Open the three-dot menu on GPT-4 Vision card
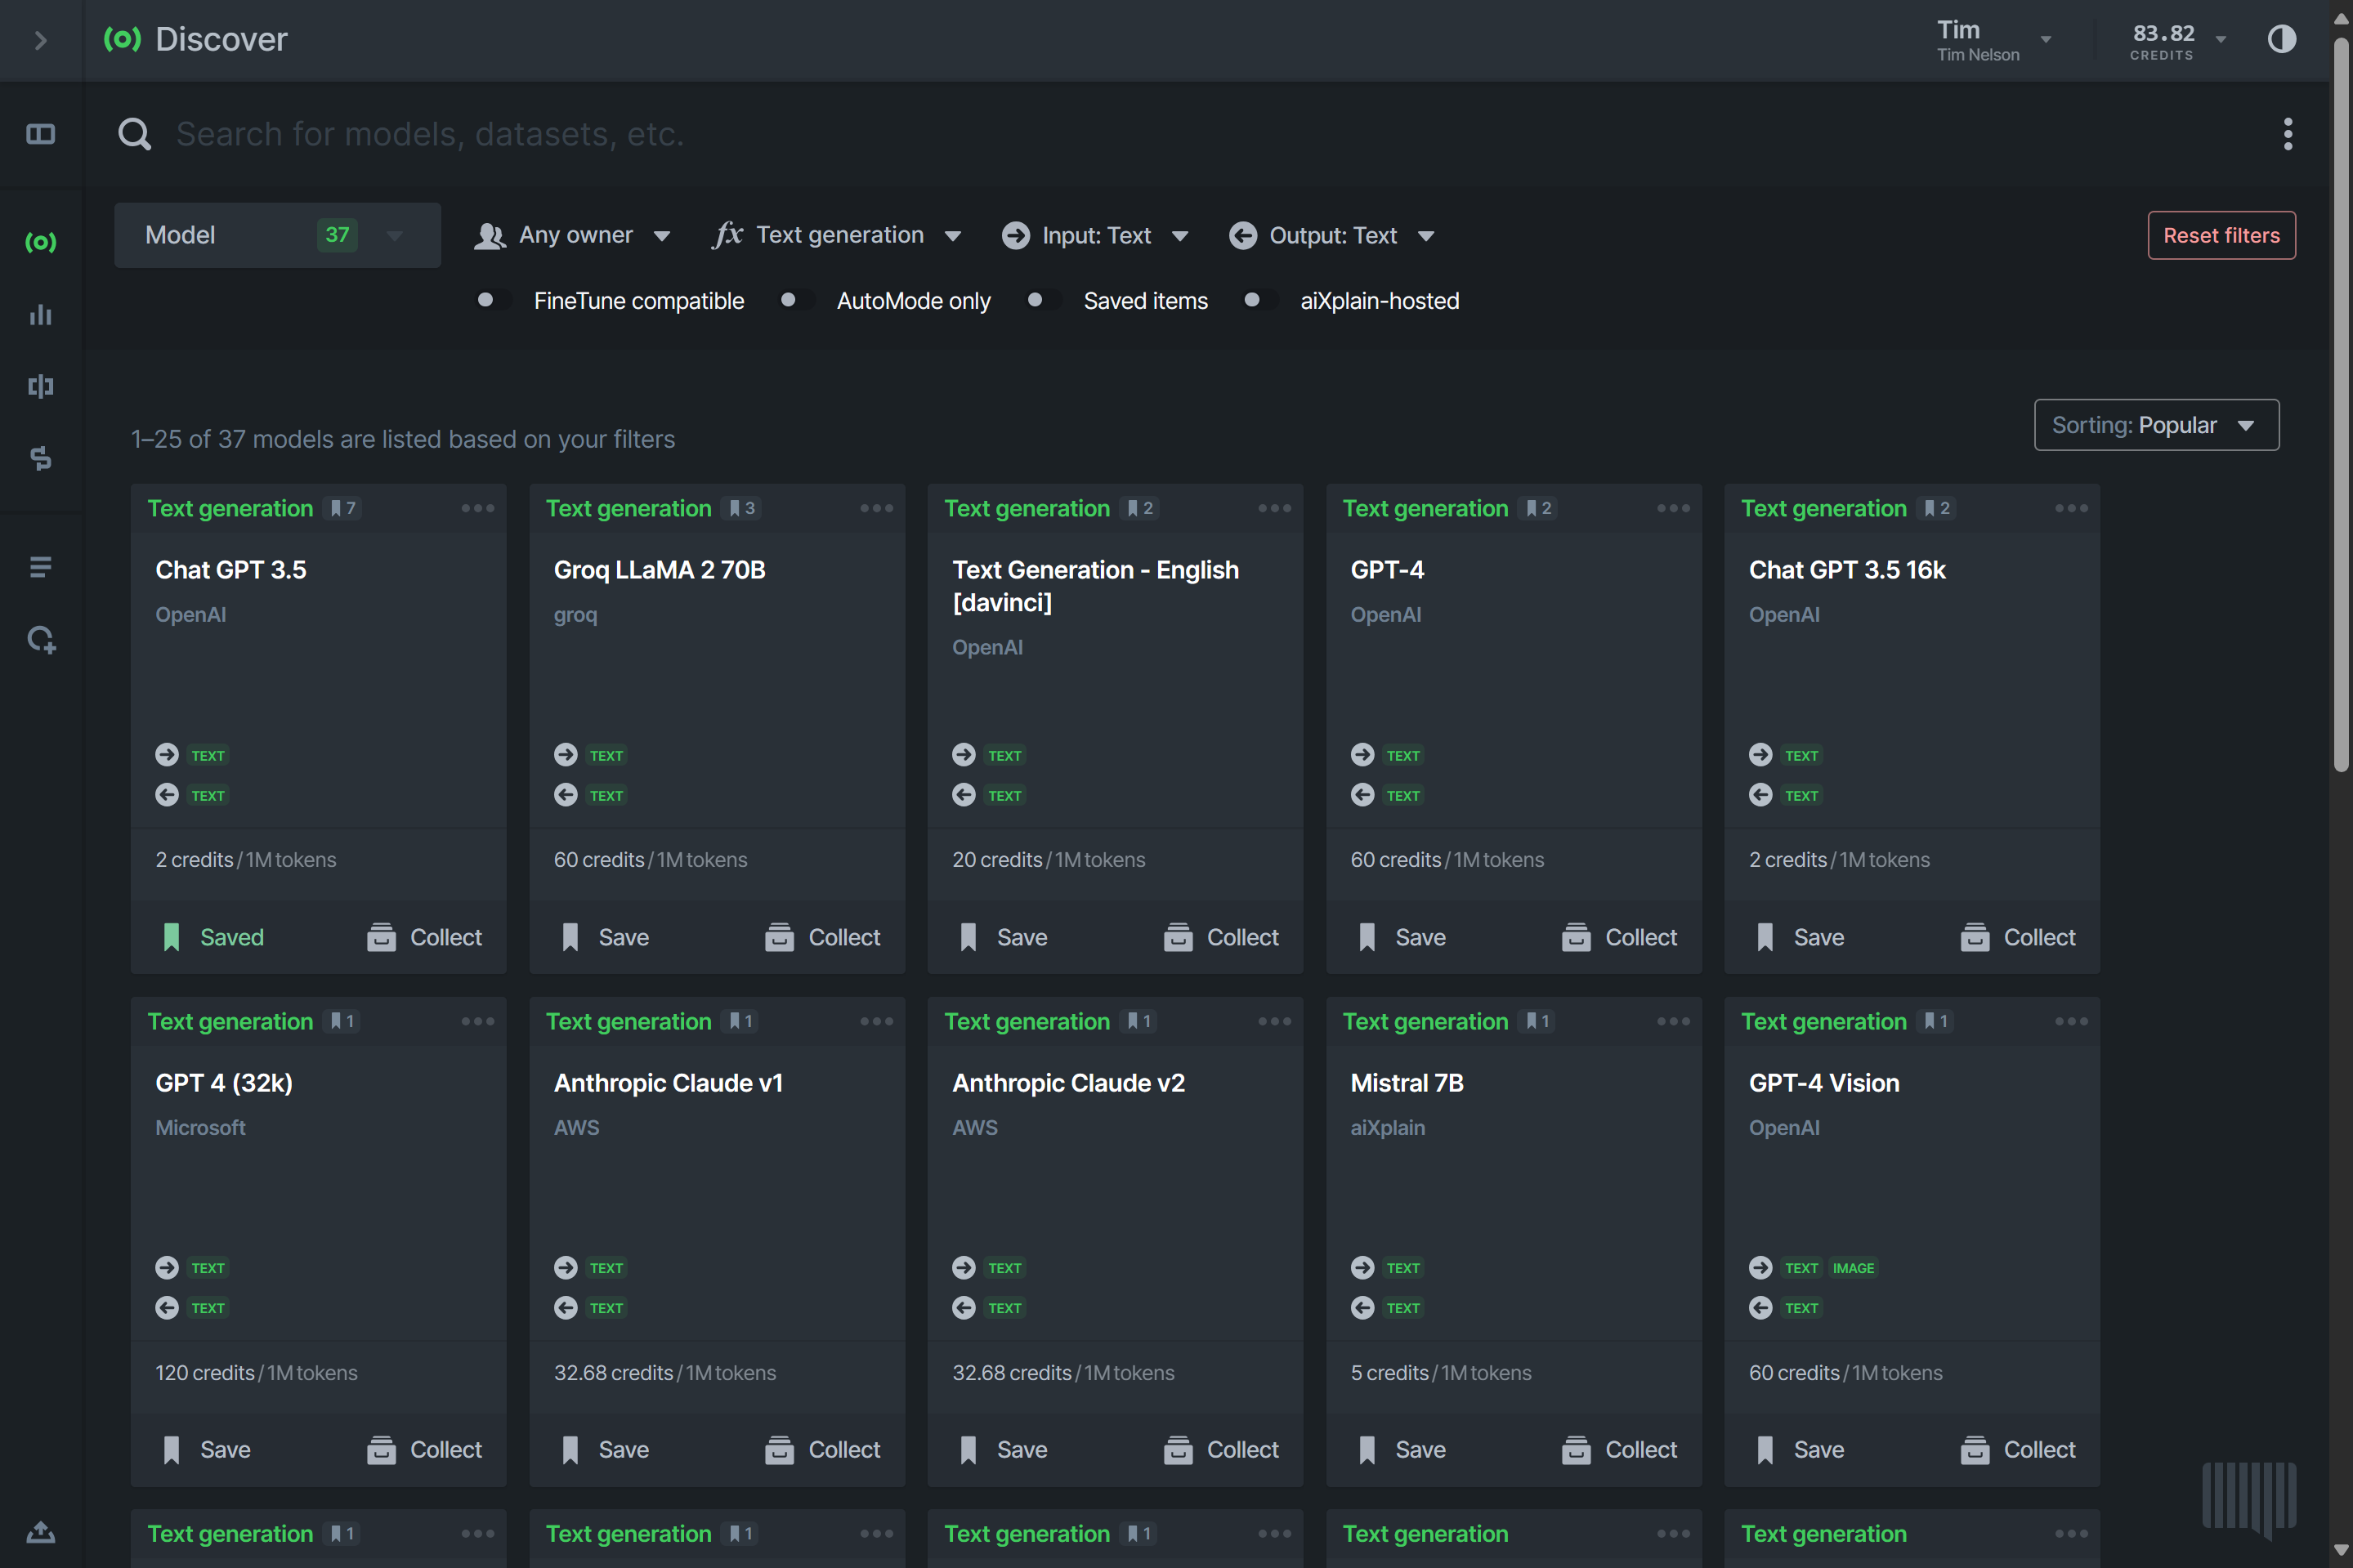The width and height of the screenshot is (2353, 1568). click(2071, 1021)
